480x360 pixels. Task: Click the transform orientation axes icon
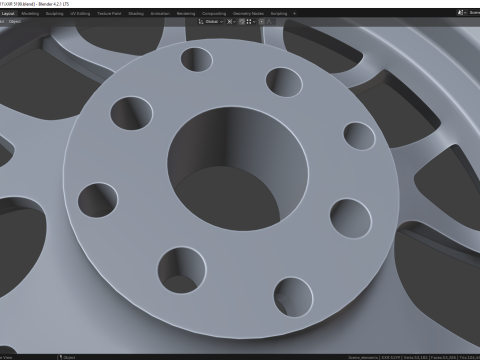[x=201, y=22]
